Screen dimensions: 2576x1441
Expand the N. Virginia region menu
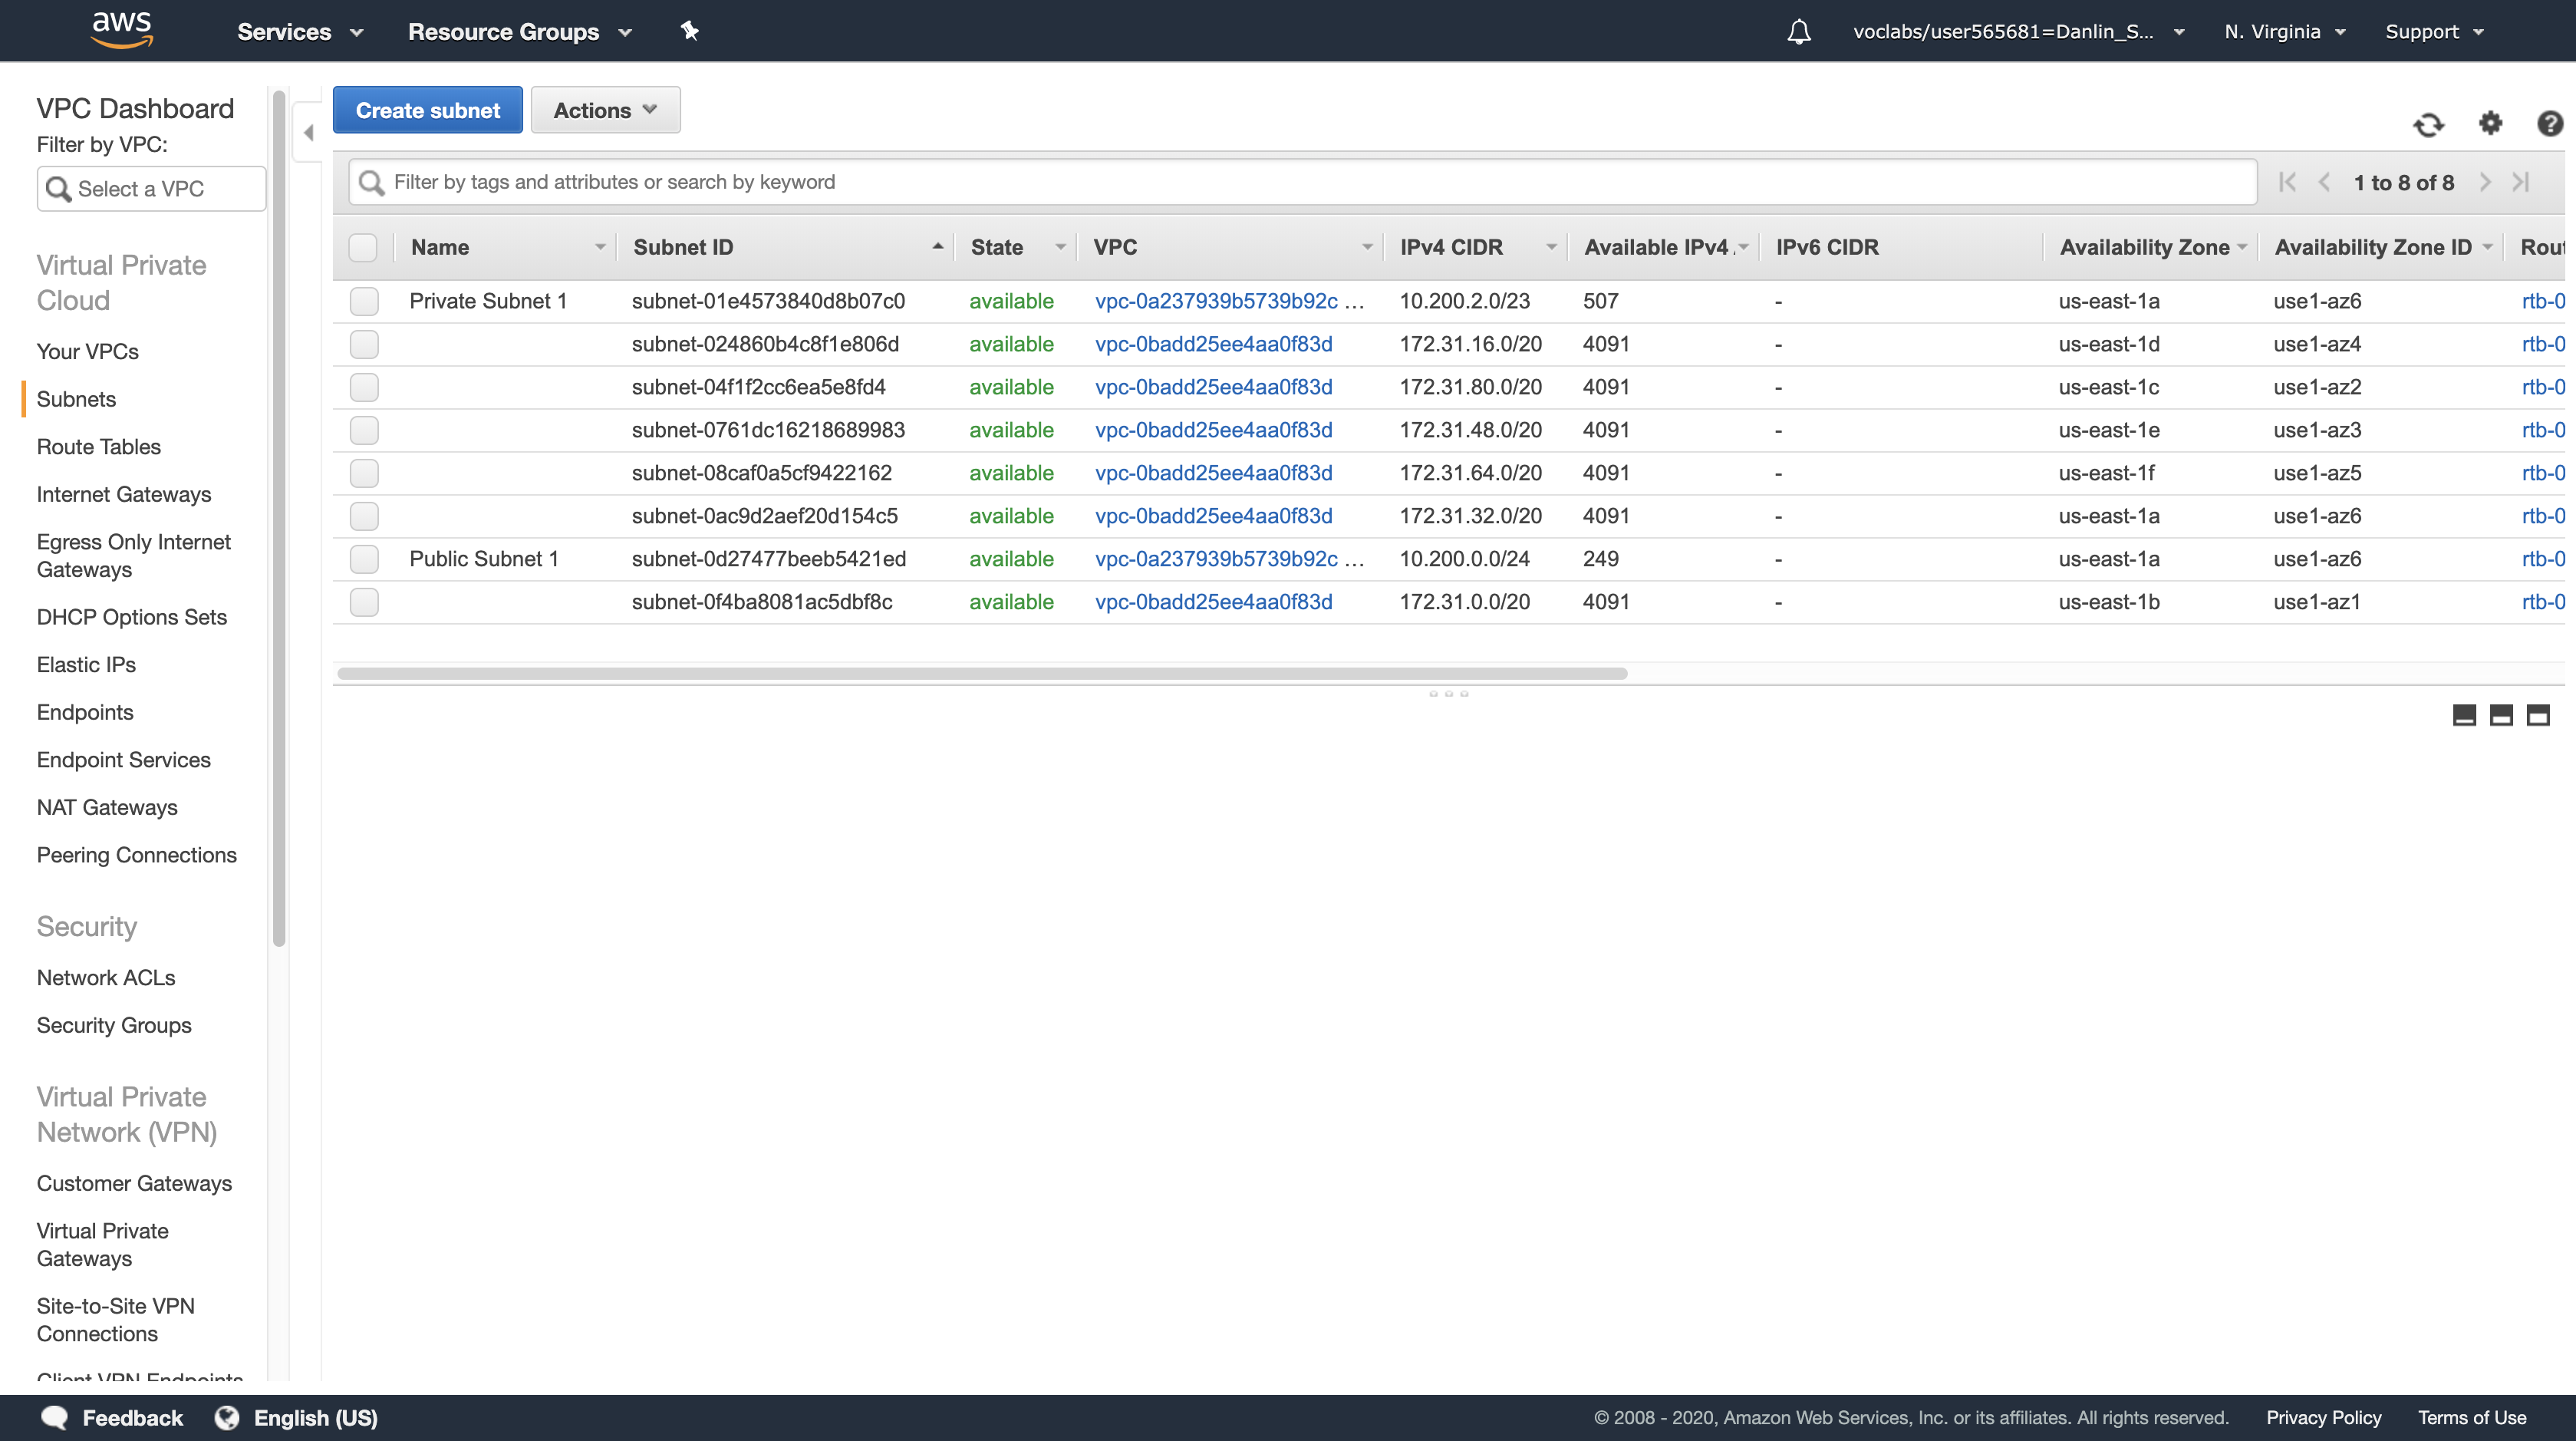(x=2284, y=32)
